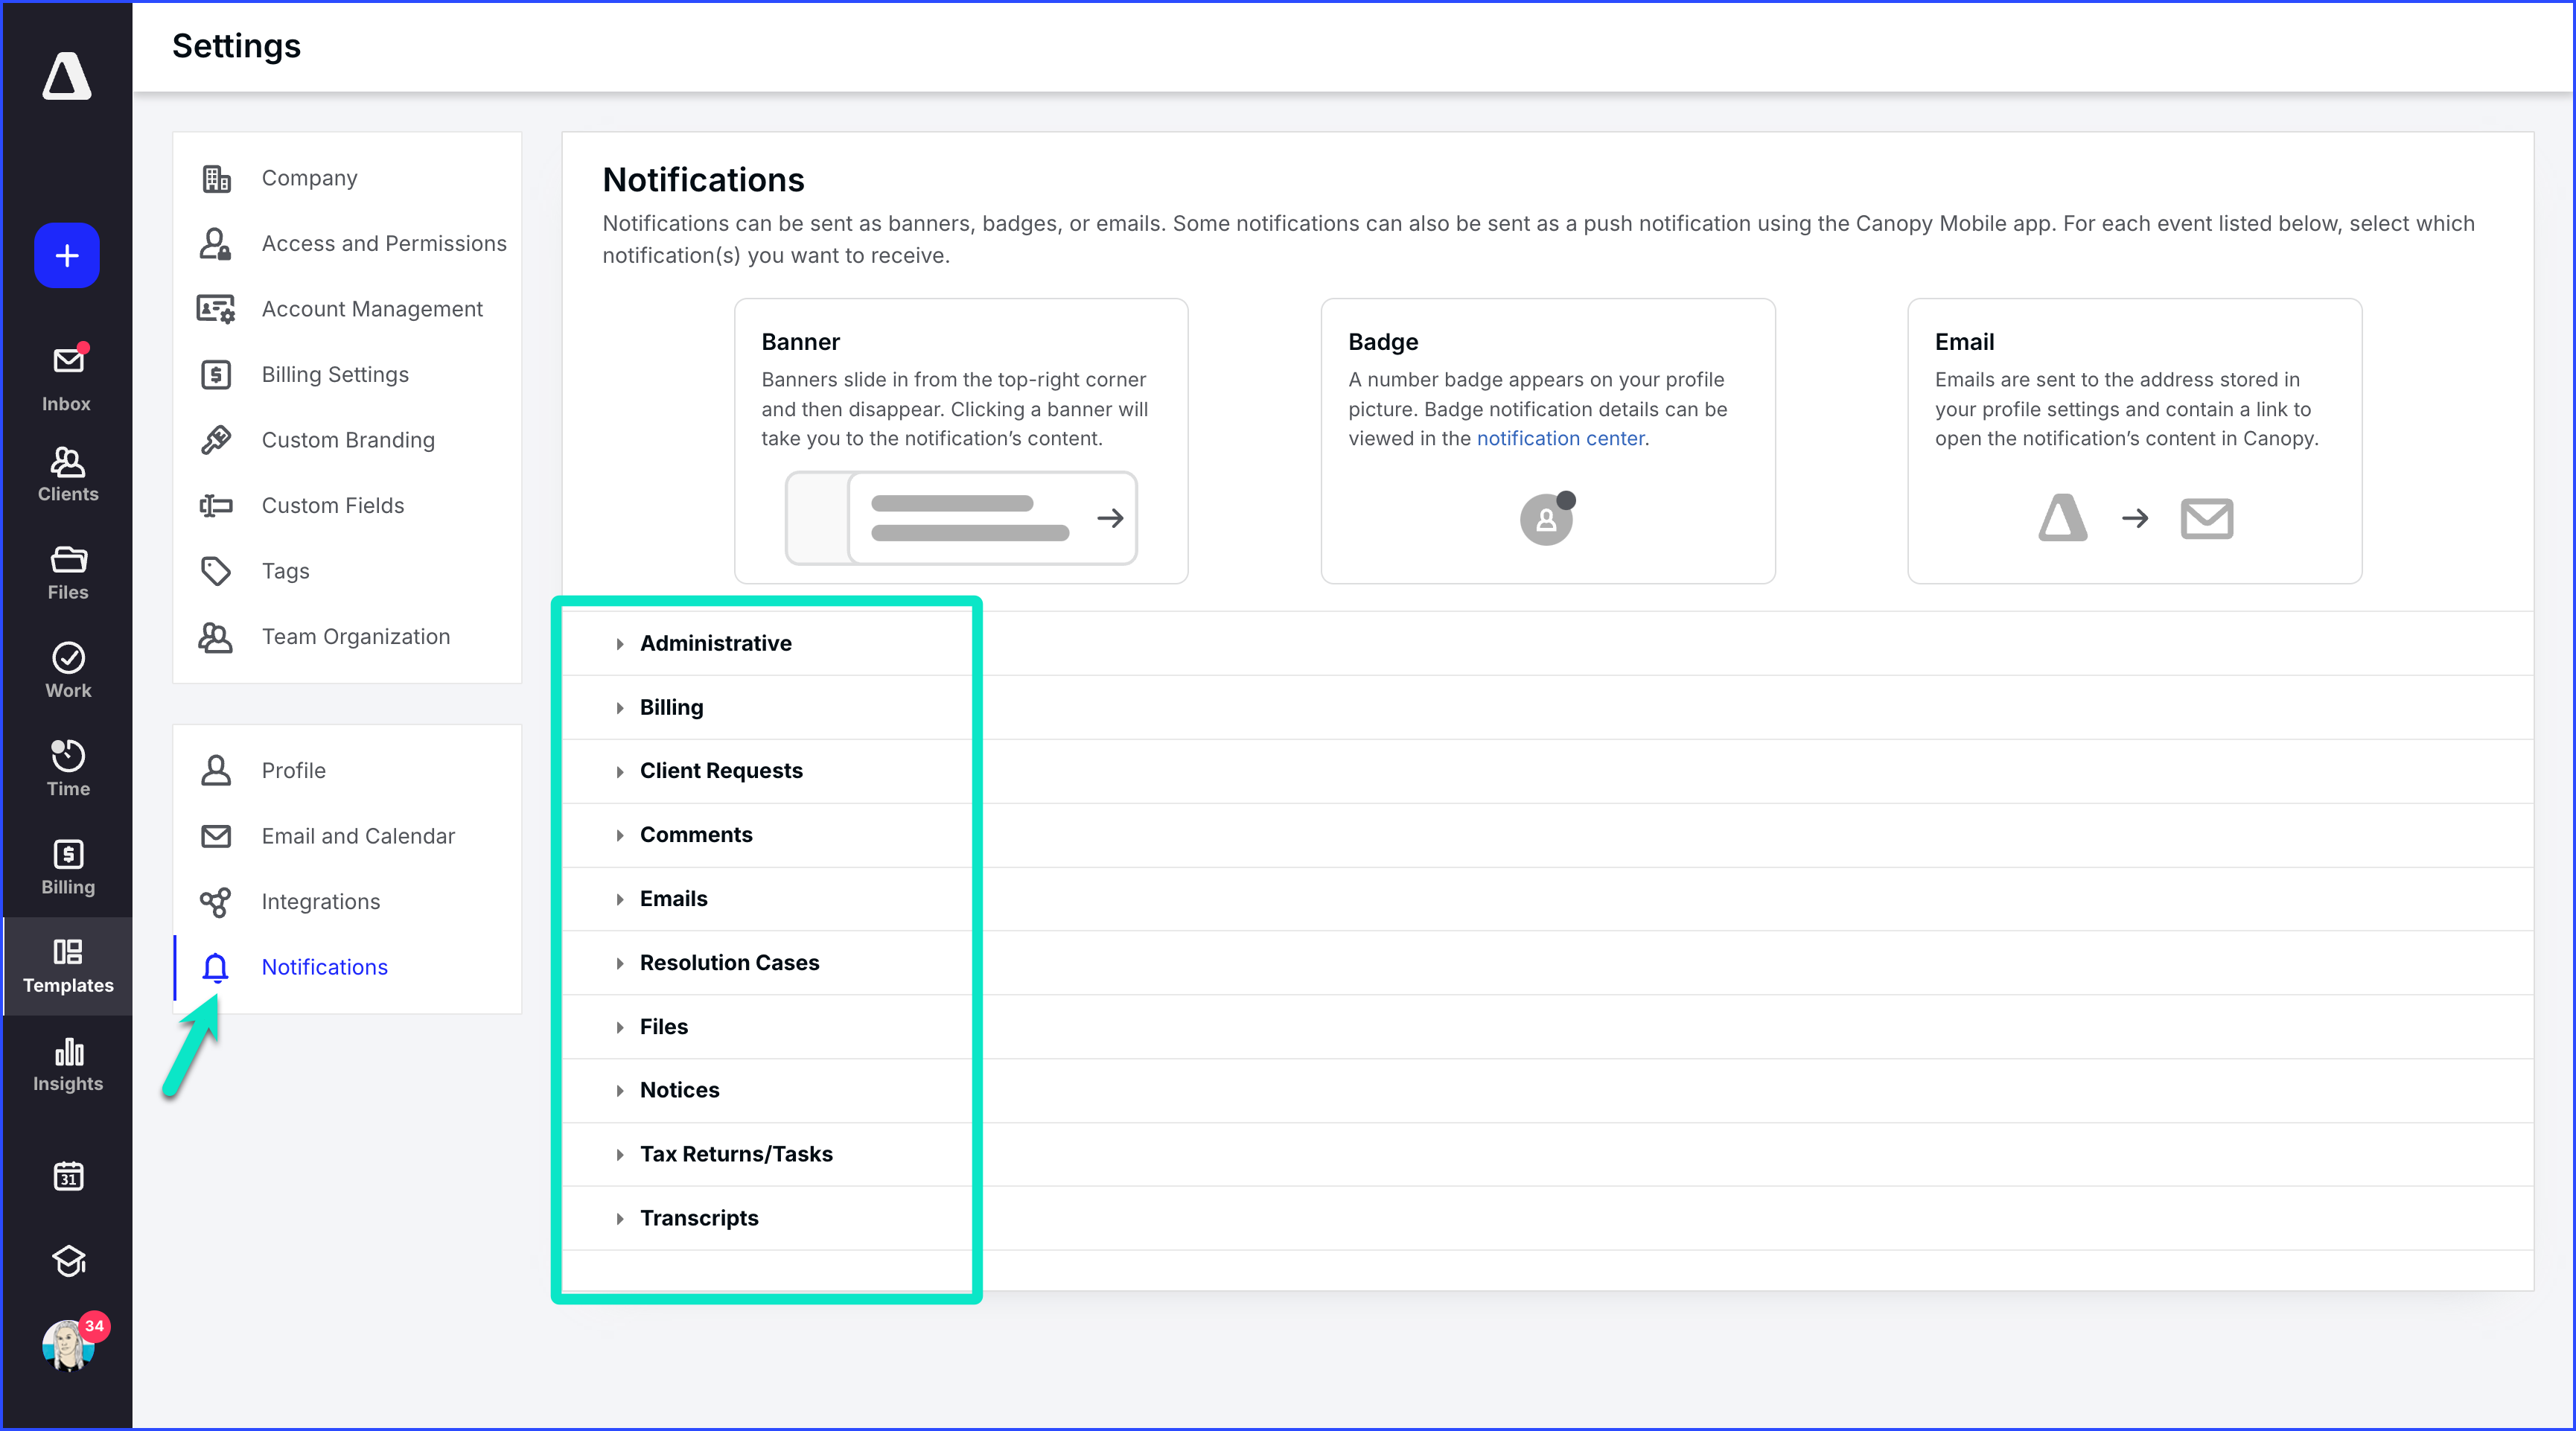2576x1431 pixels.
Task: Expand Tax Returns/Tasks section
Action: click(x=735, y=1154)
